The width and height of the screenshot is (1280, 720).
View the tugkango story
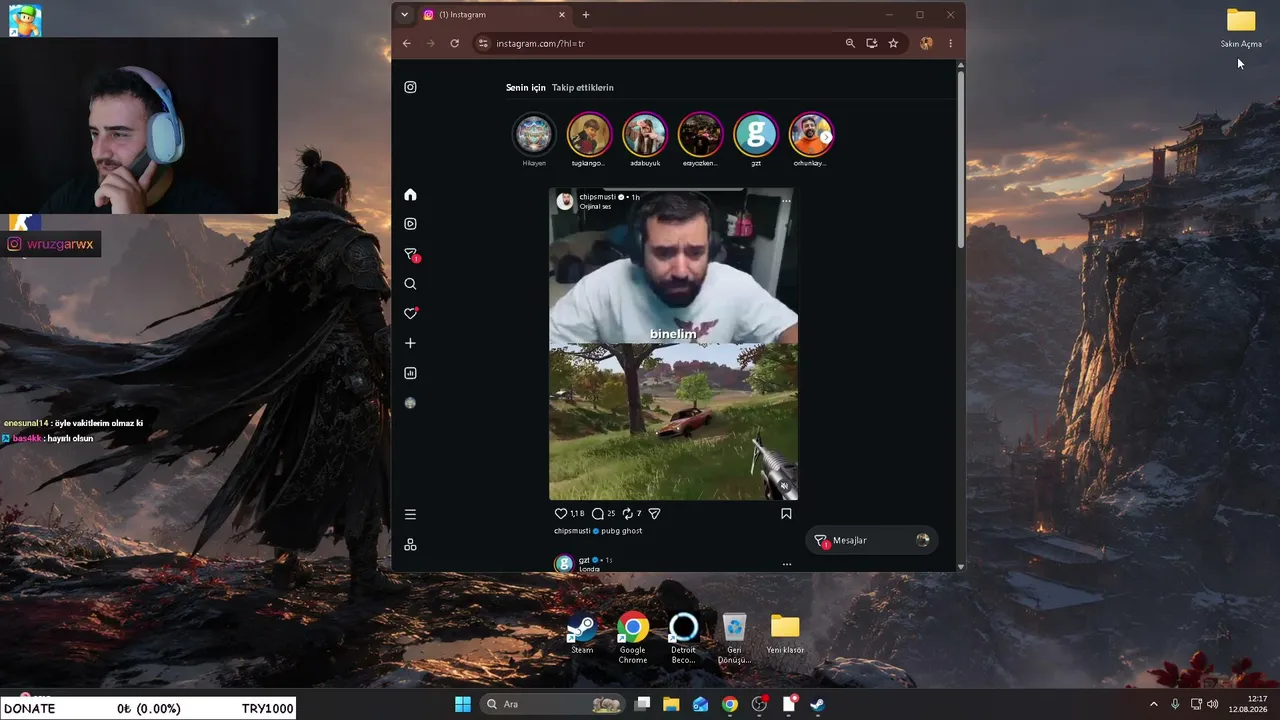[x=590, y=135]
